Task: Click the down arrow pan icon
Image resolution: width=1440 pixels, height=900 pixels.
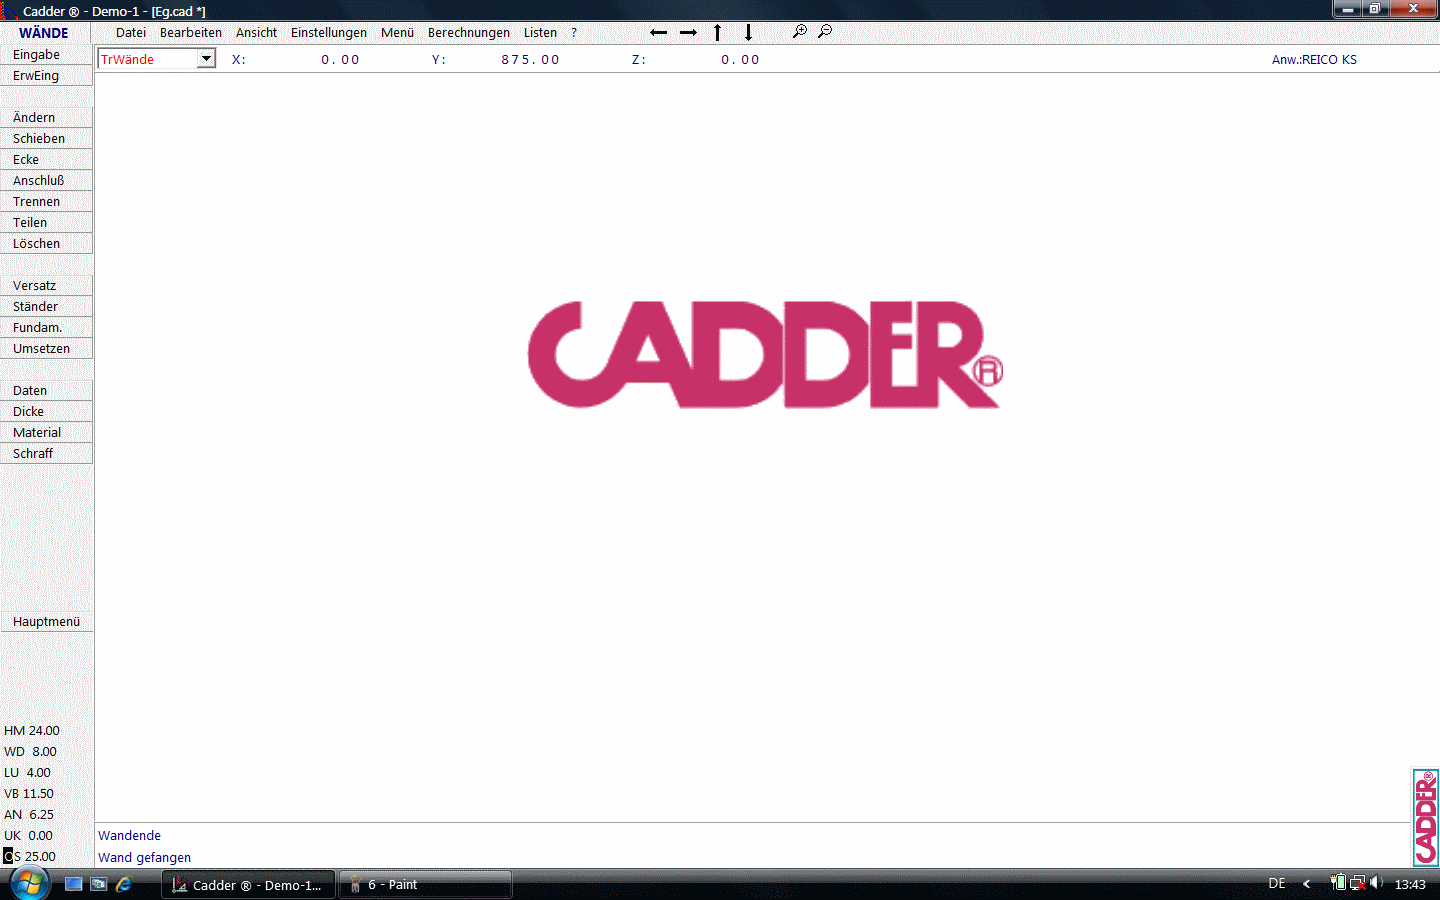Action: tap(748, 33)
